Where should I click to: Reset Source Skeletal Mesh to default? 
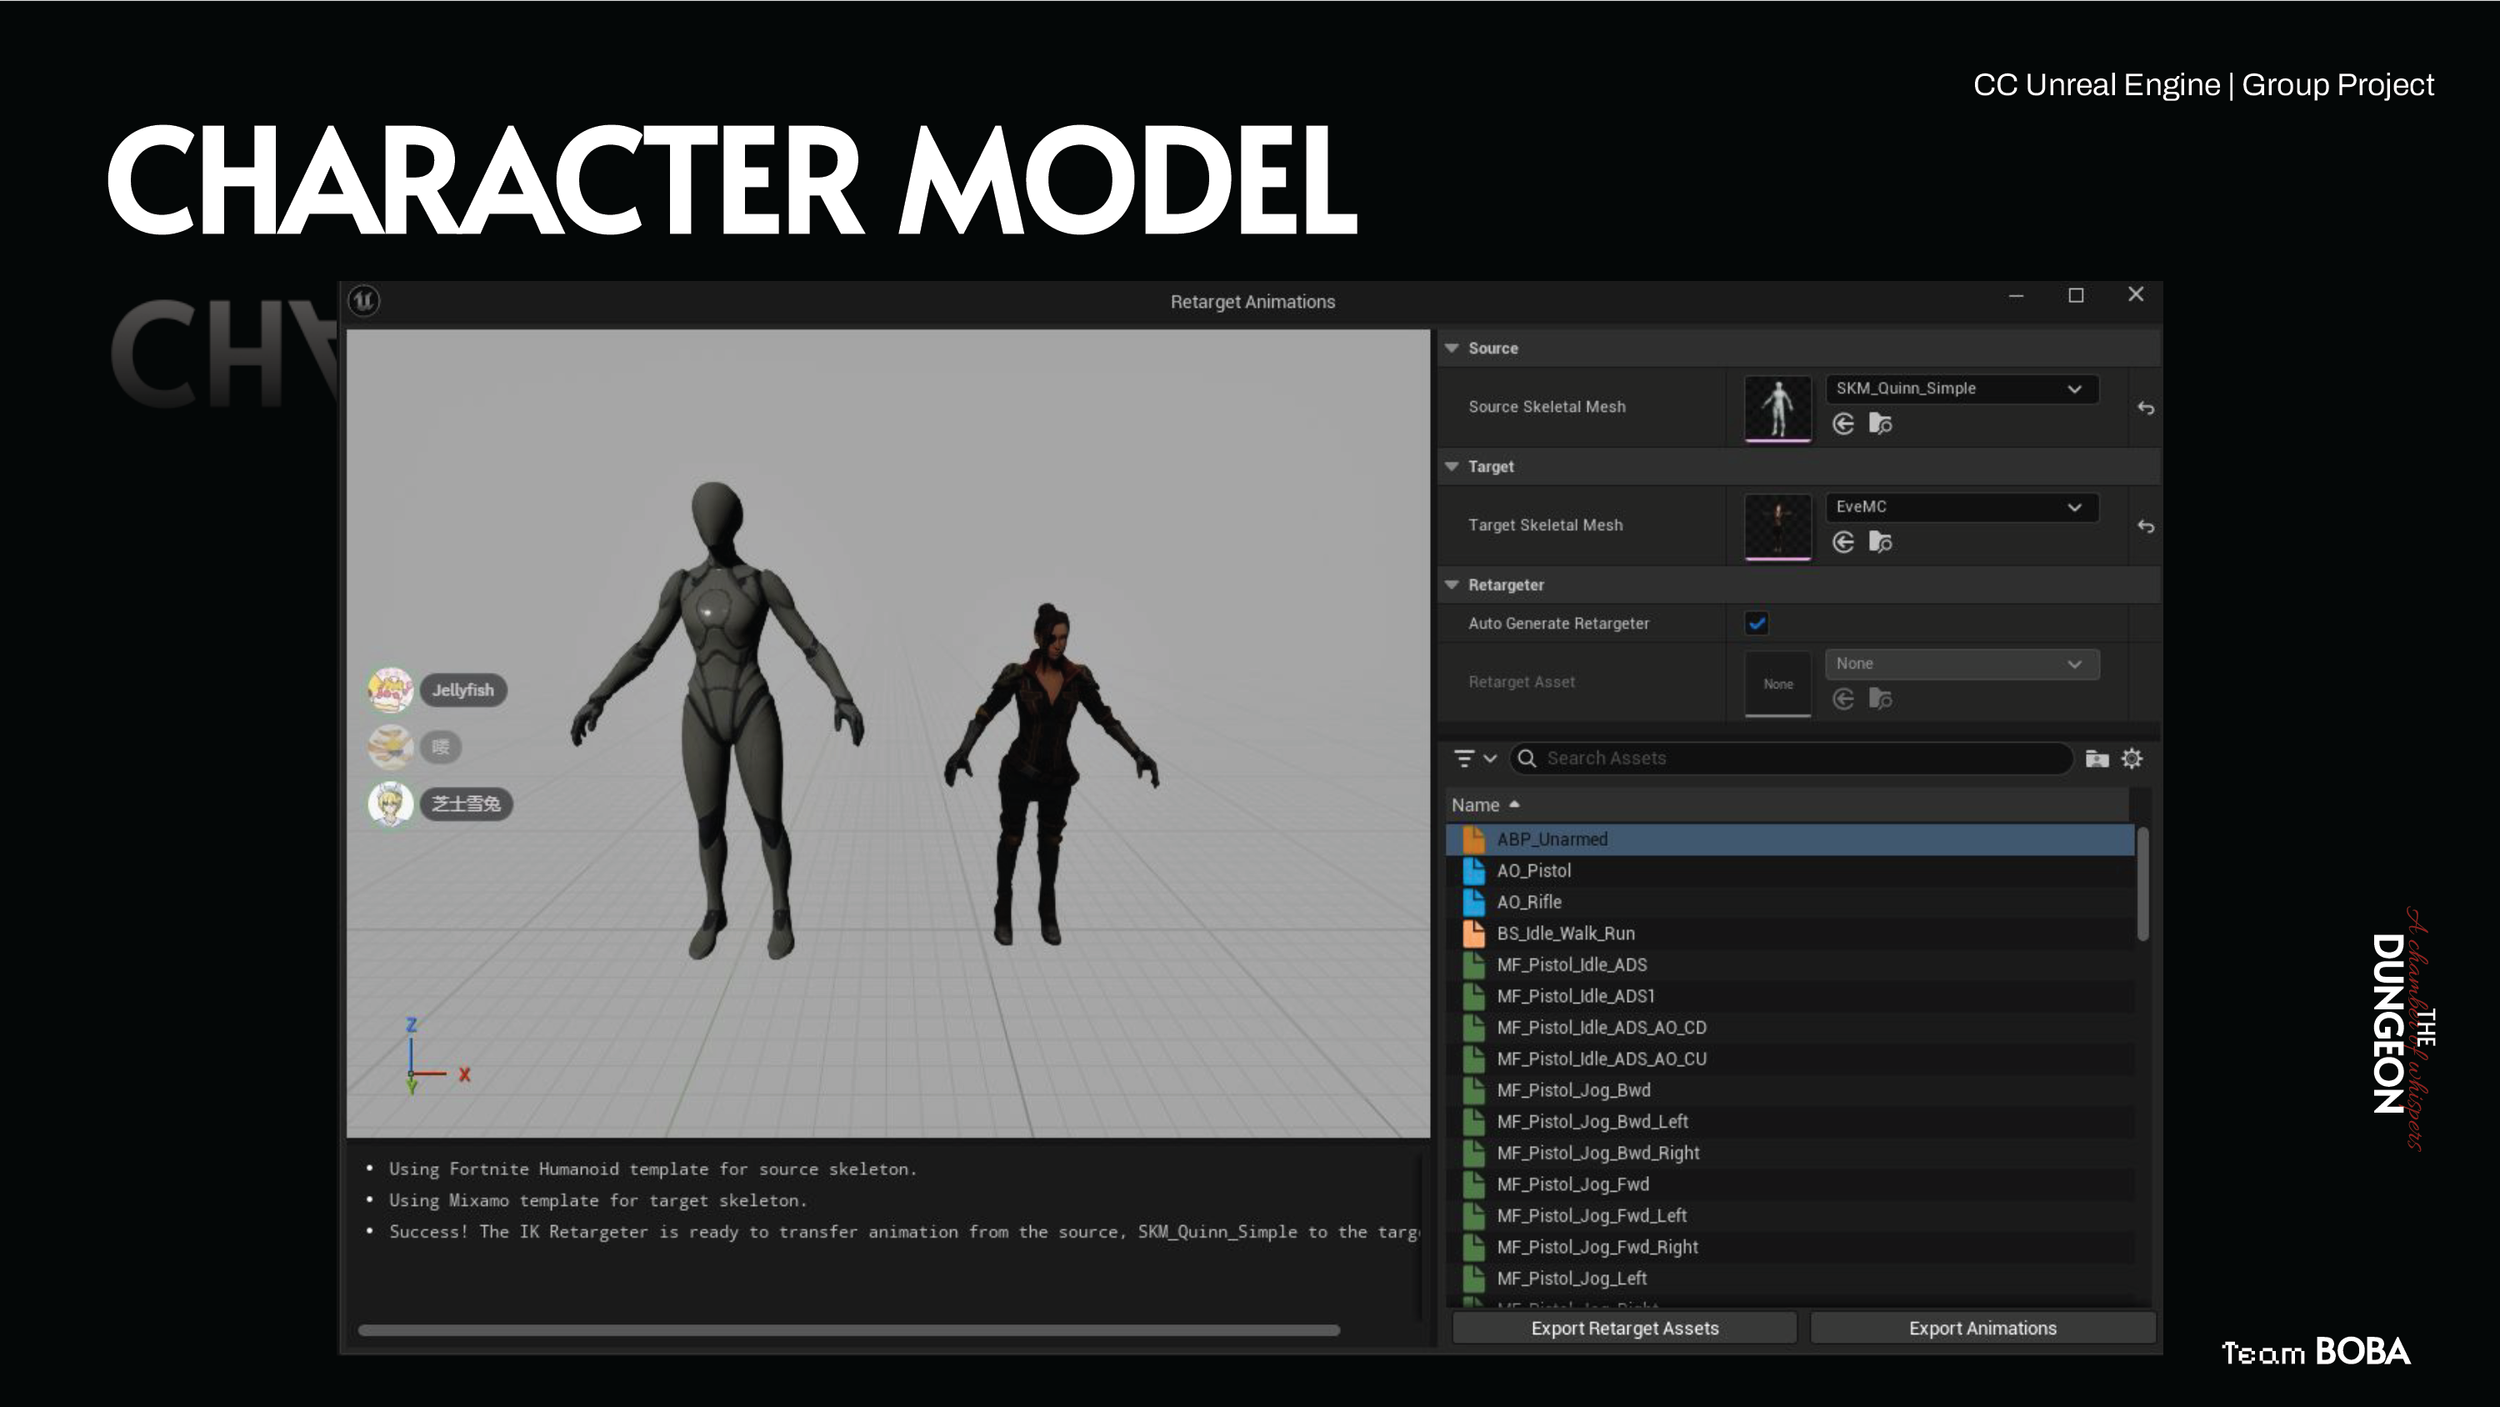click(2145, 407)
